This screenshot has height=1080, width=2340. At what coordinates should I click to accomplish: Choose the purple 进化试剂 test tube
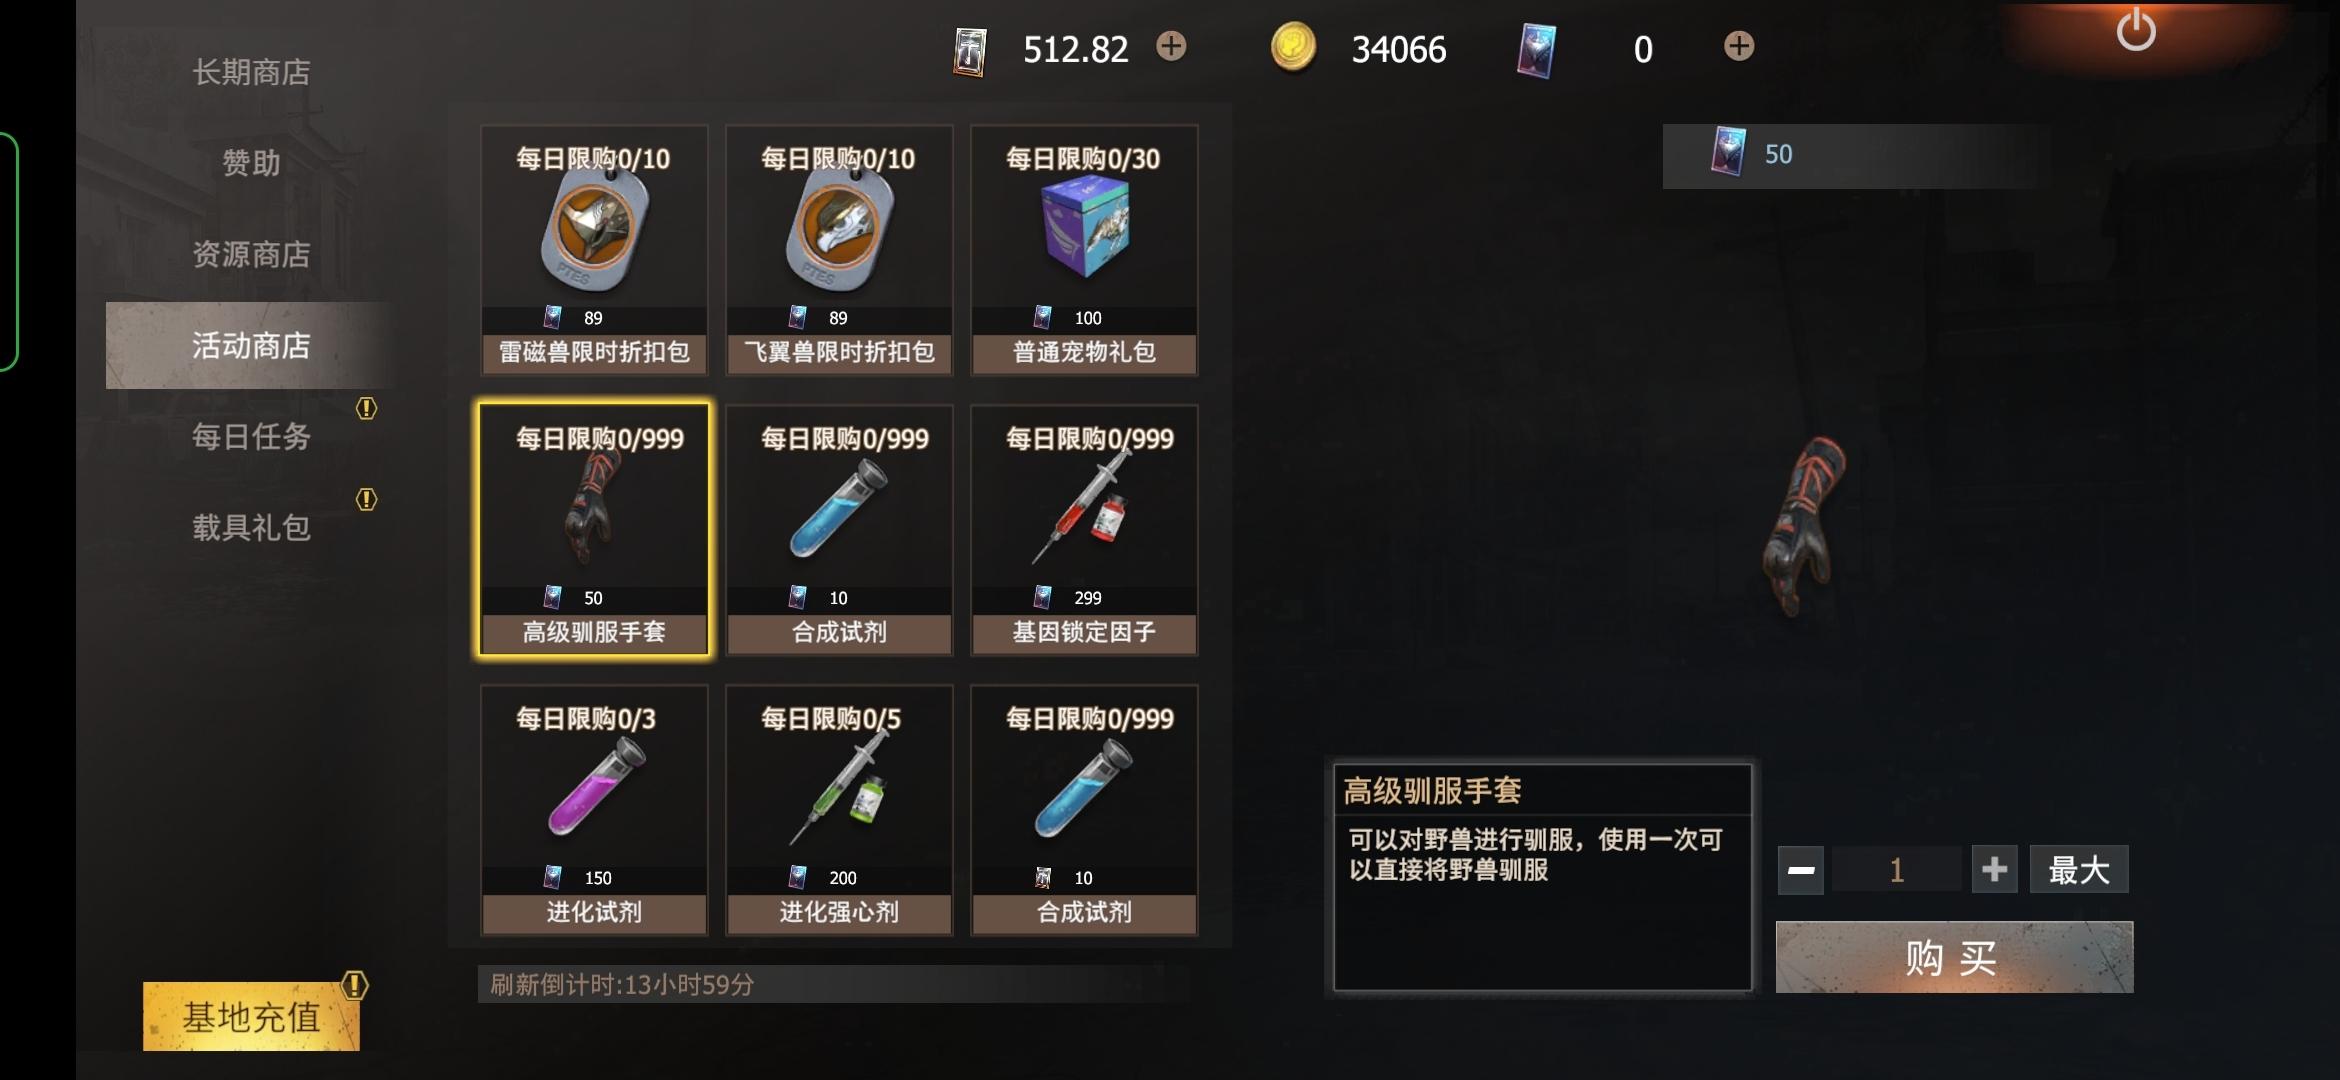[594, 810]
